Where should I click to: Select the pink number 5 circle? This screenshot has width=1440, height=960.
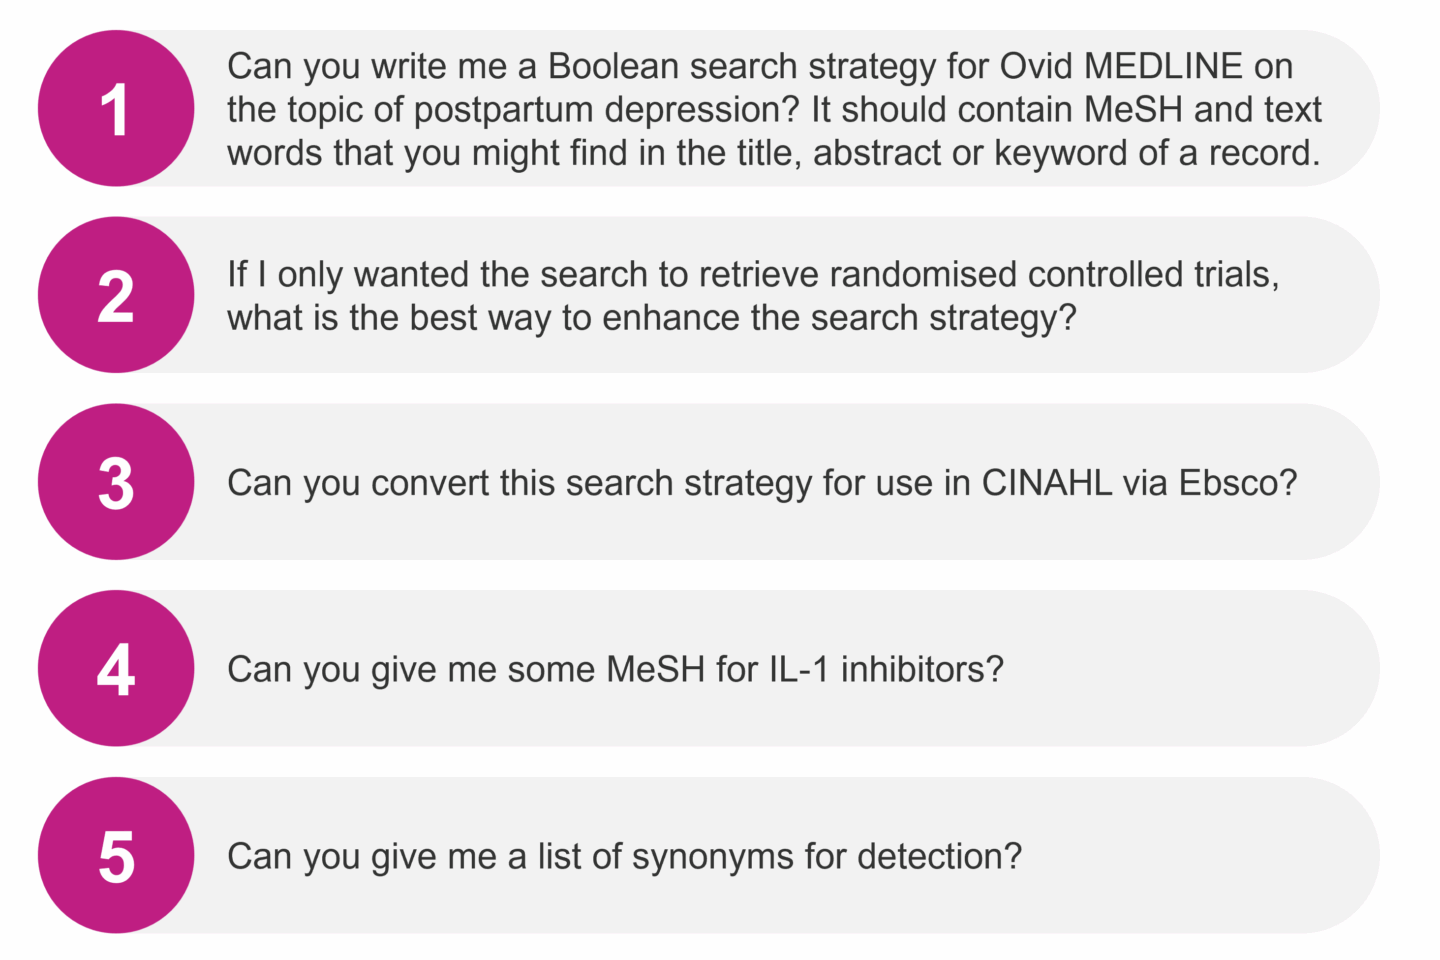(x=116, y=856)
